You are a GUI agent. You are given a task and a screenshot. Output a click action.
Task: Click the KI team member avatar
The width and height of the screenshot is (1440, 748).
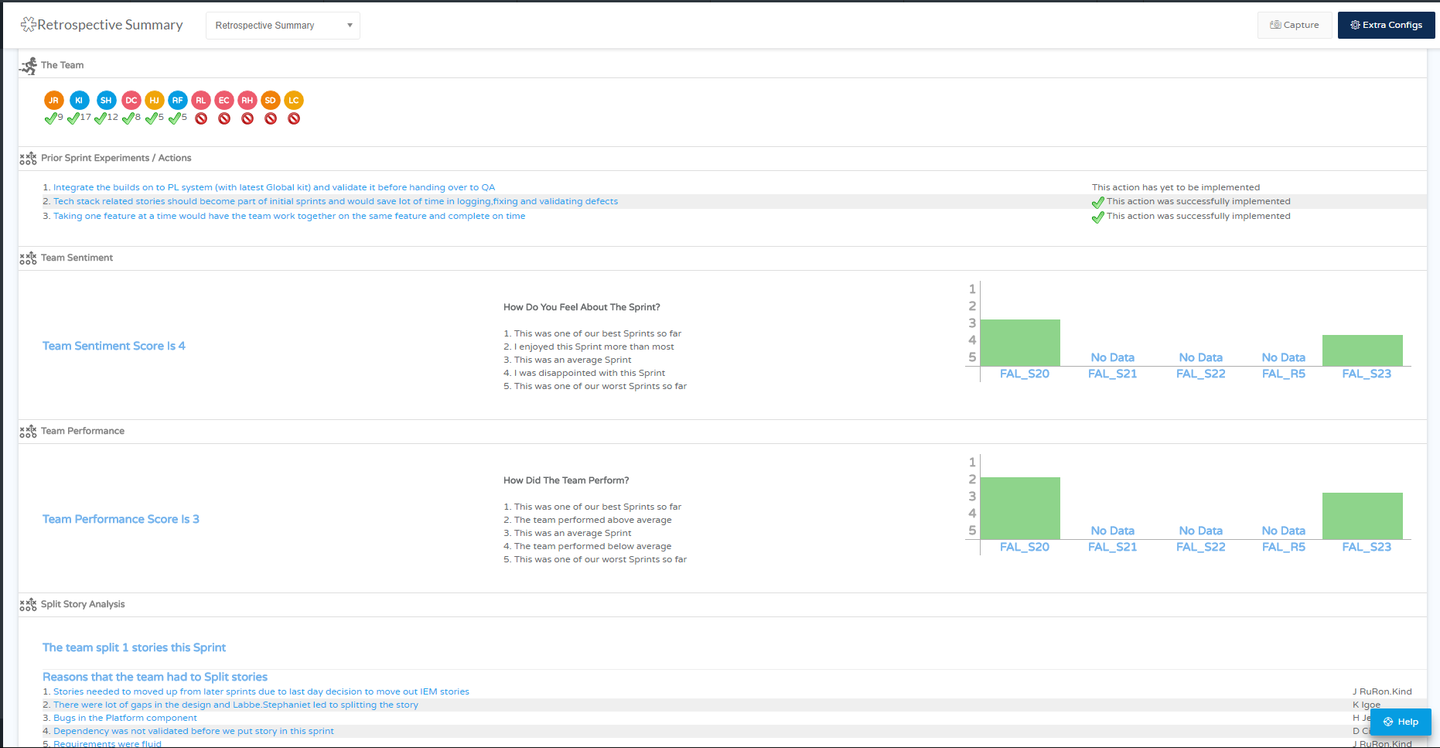[79, 100]
